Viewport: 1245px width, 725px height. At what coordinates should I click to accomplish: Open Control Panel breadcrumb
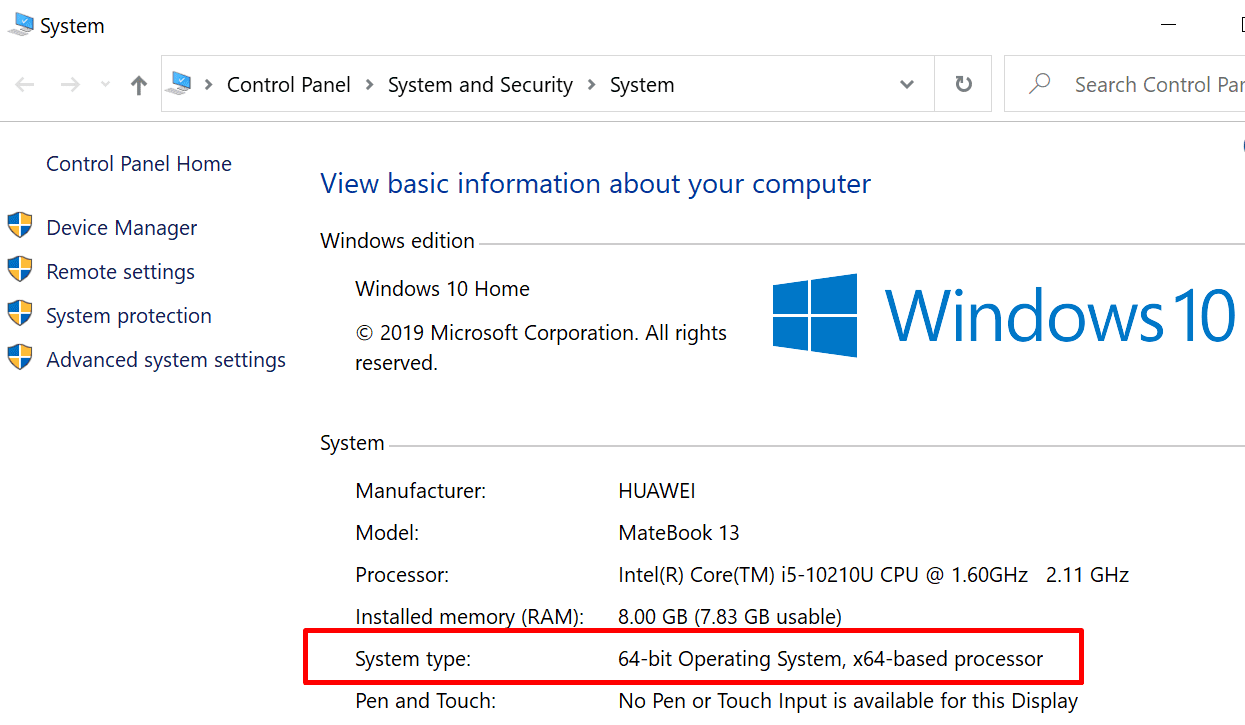[289, 85]
